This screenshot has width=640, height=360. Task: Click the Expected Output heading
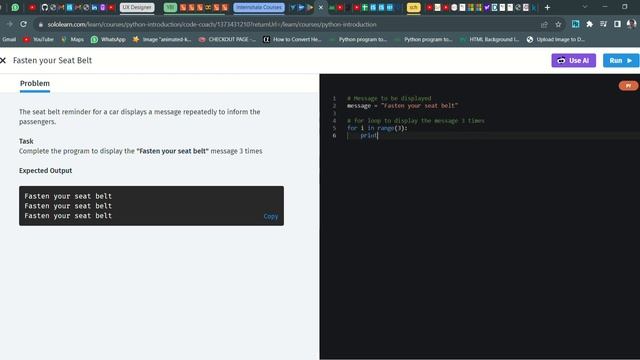[45, 171]
